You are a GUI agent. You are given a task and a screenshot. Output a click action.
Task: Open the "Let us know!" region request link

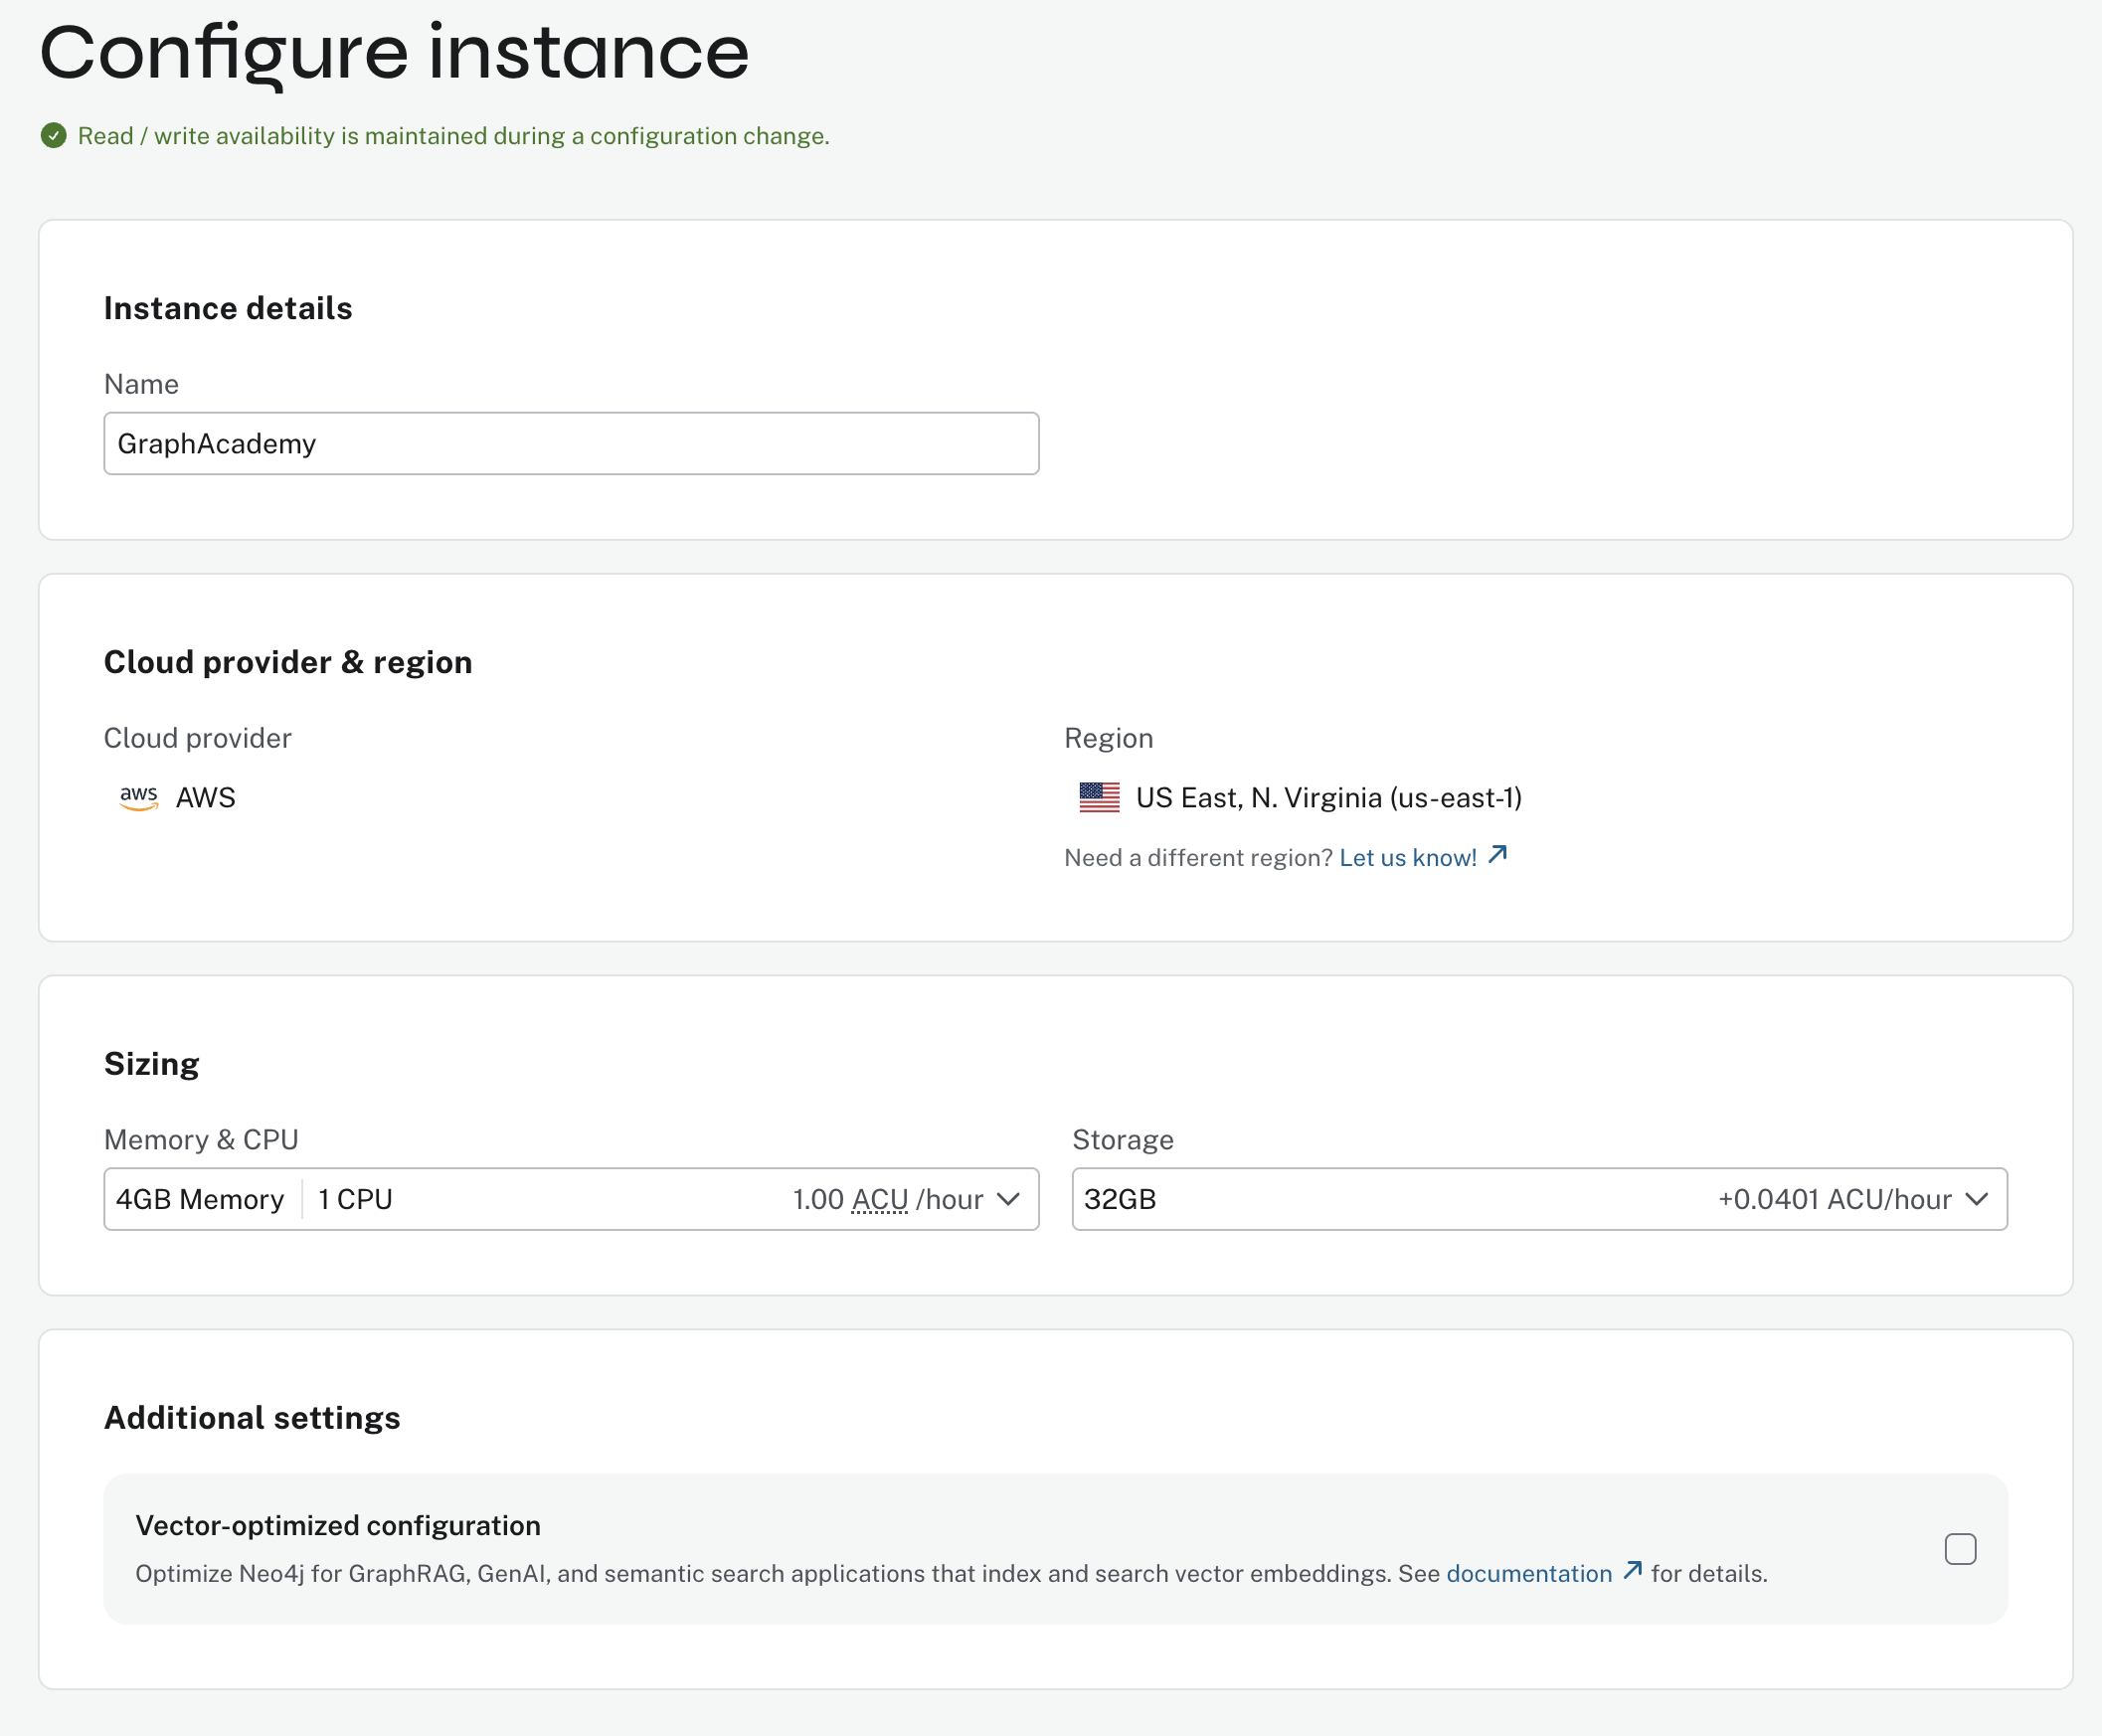[1408, 856]
